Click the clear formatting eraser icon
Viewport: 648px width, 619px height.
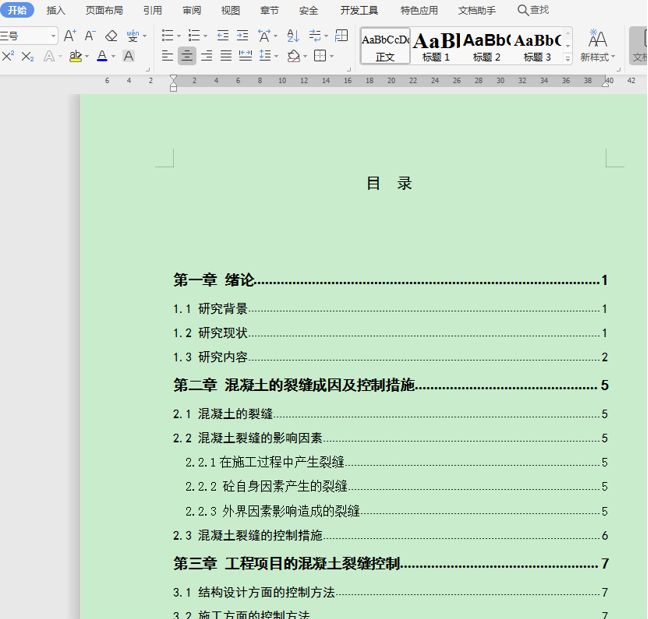pyautogui.click(x=111, y=36)
